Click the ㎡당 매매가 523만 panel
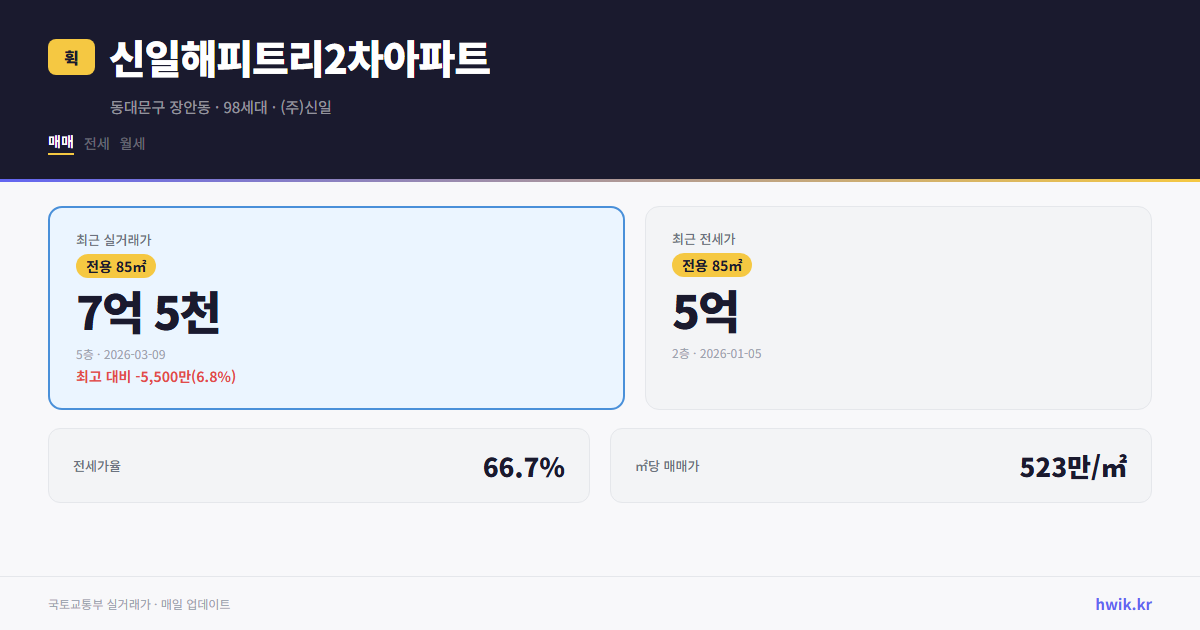 pos(880,465)
